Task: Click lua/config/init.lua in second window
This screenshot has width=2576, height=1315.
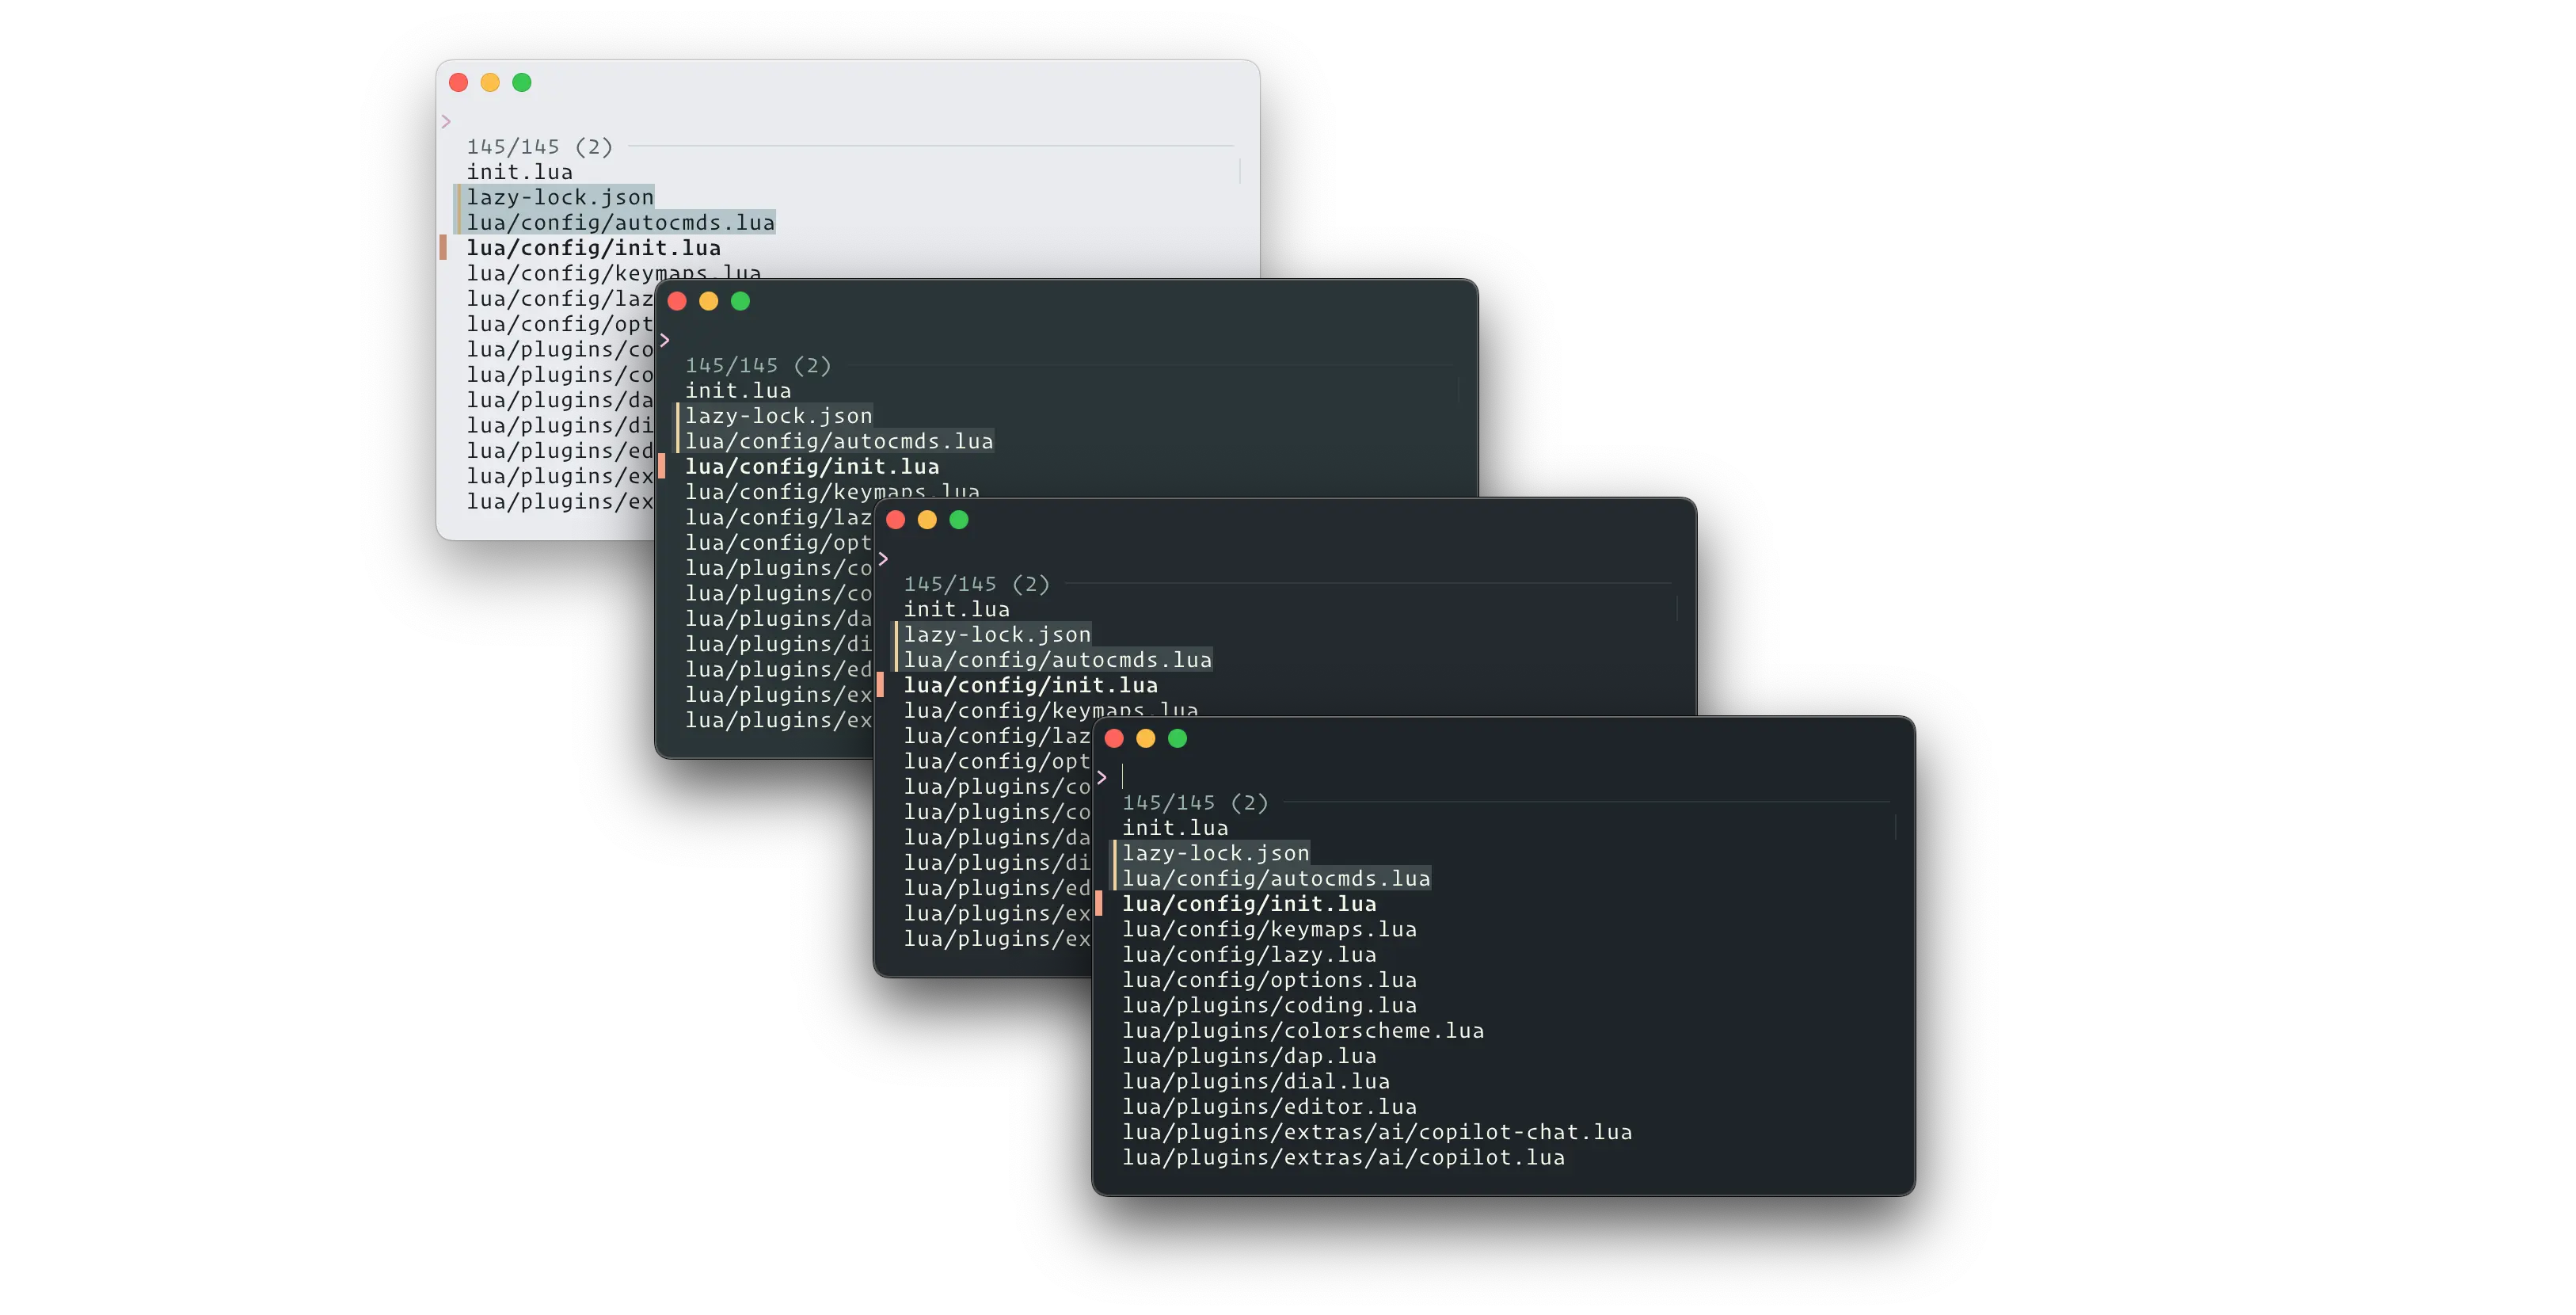Action: (x=811, y=466)
